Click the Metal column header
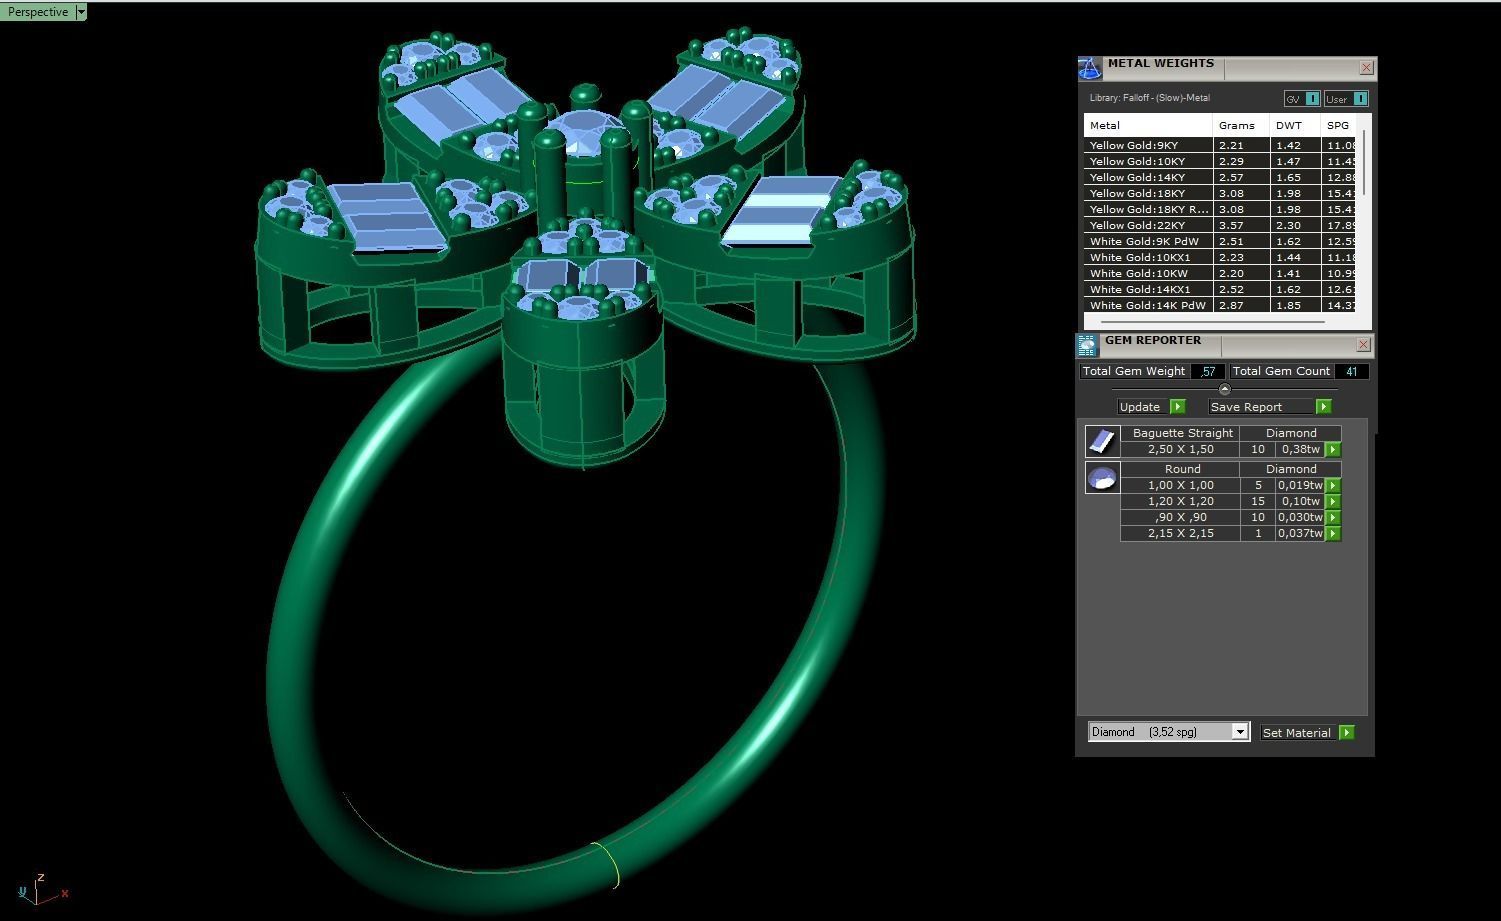Viewport: 1501px width, 921px height. 1148,125
